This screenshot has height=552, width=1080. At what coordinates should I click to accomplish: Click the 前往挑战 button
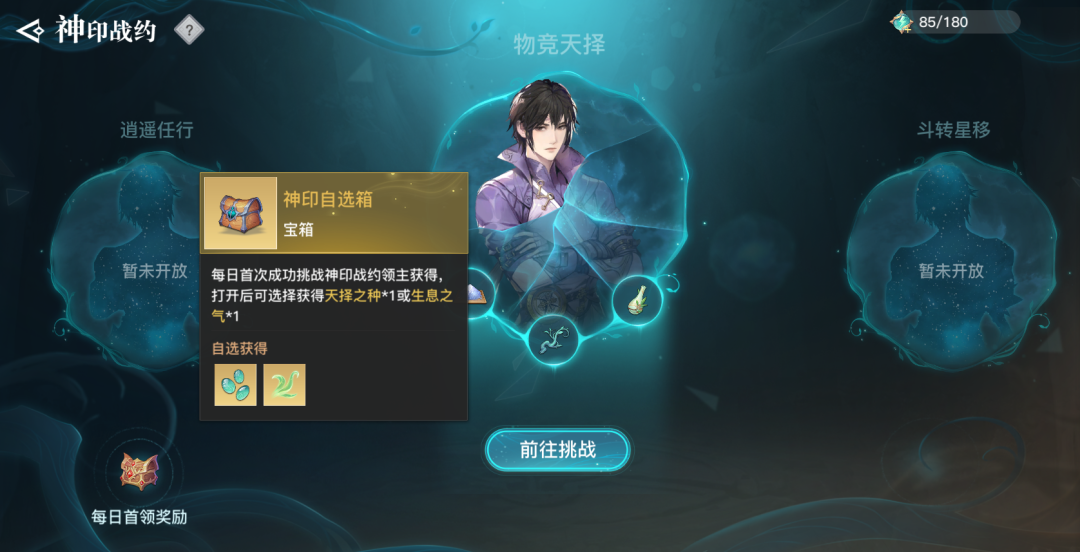coord(557,451)
